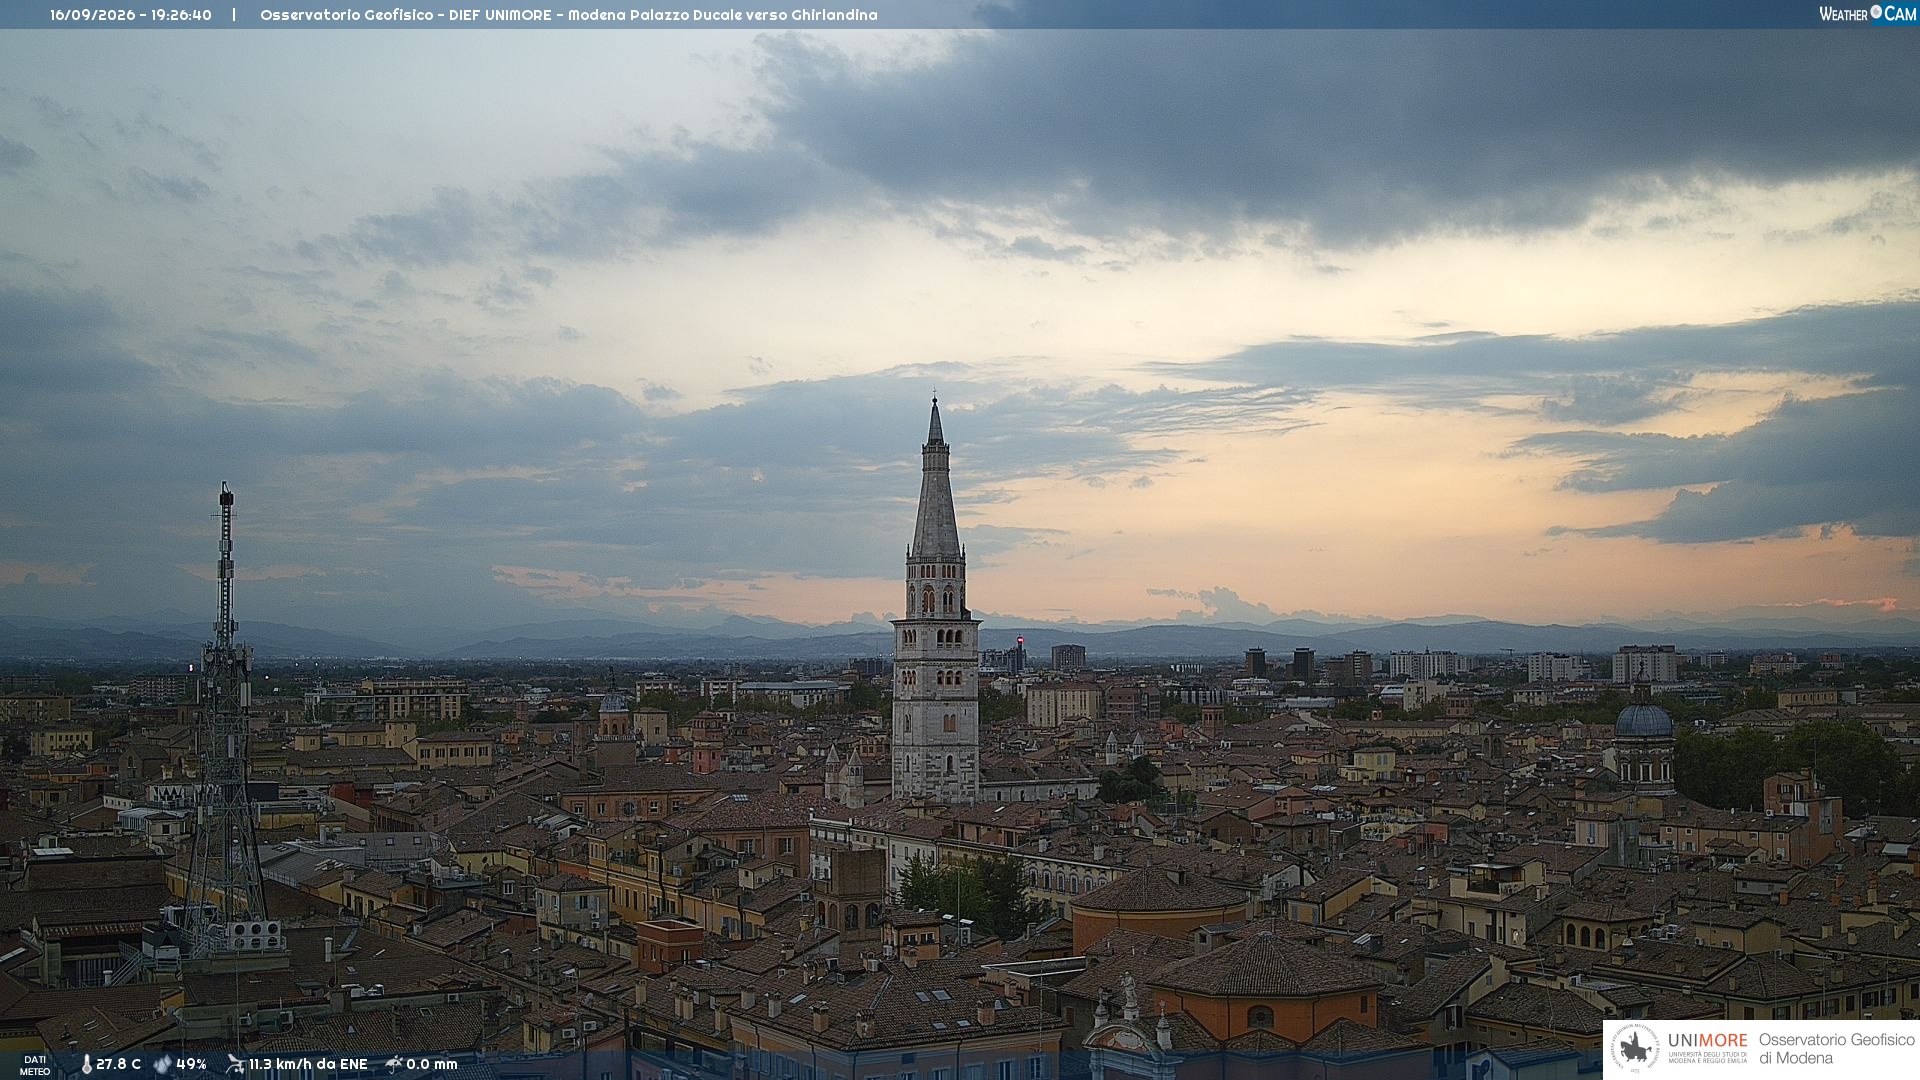Click Osservatorio Geofisico di Modena text in banner
Screen dimensions: 1920x1080
pyautogui.click(x=1836, y=1049)
